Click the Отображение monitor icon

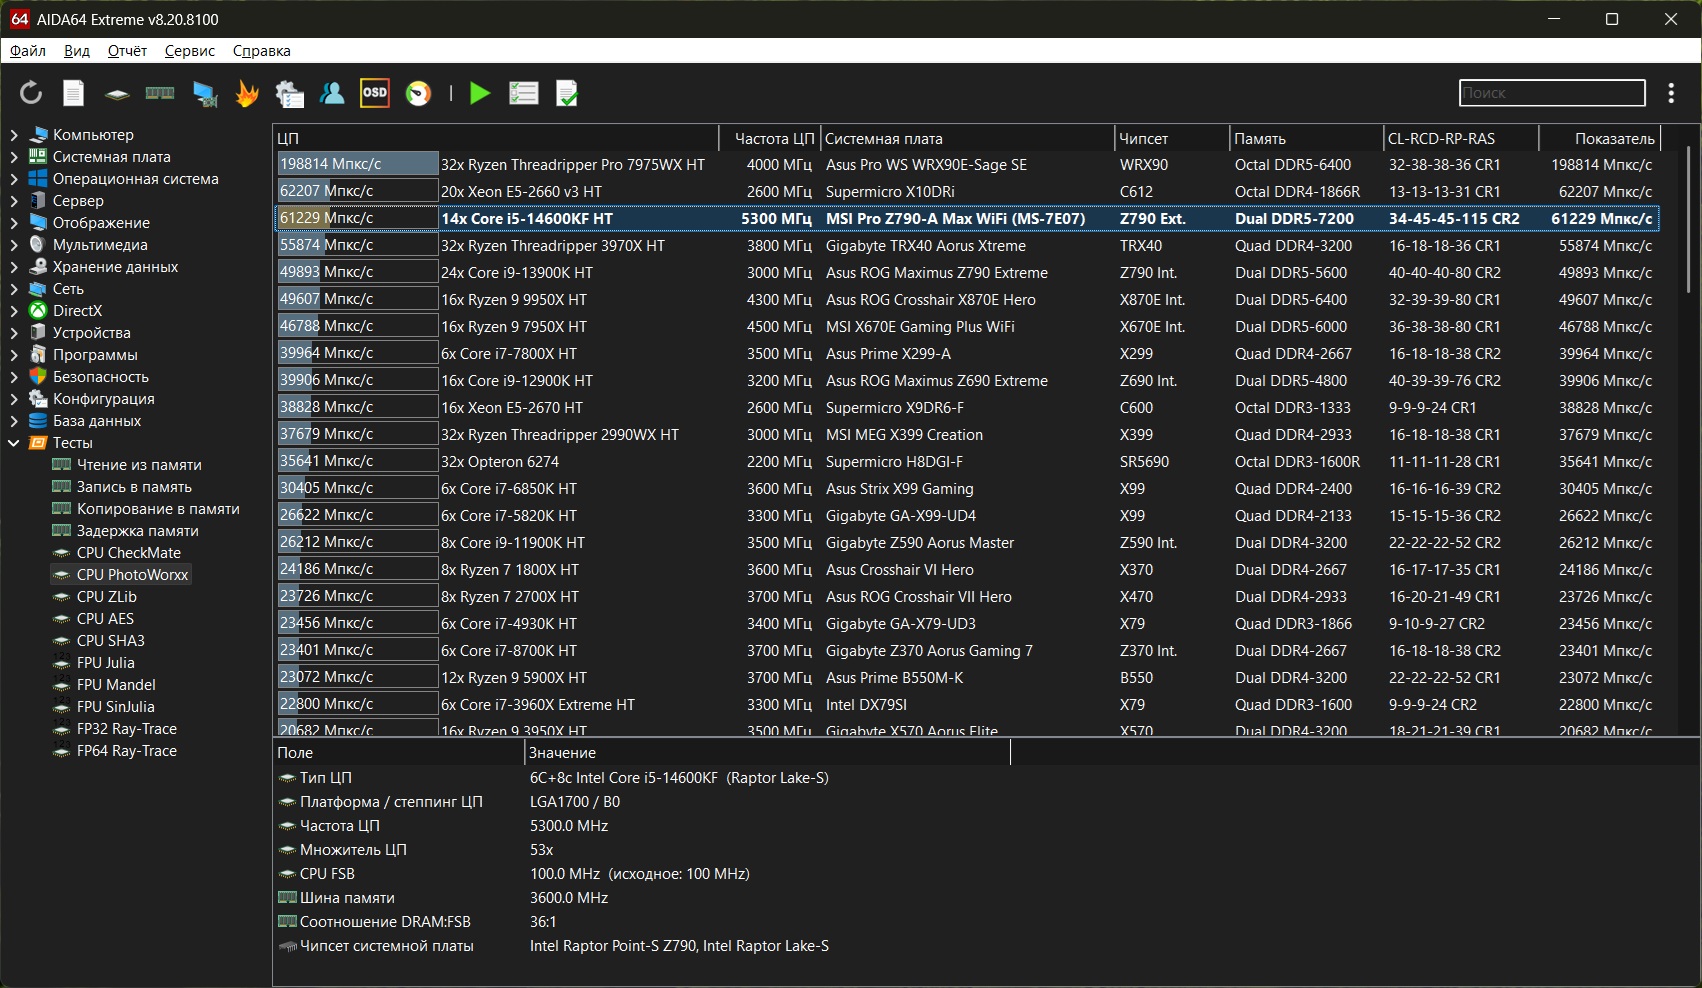(x=38, y=222)
